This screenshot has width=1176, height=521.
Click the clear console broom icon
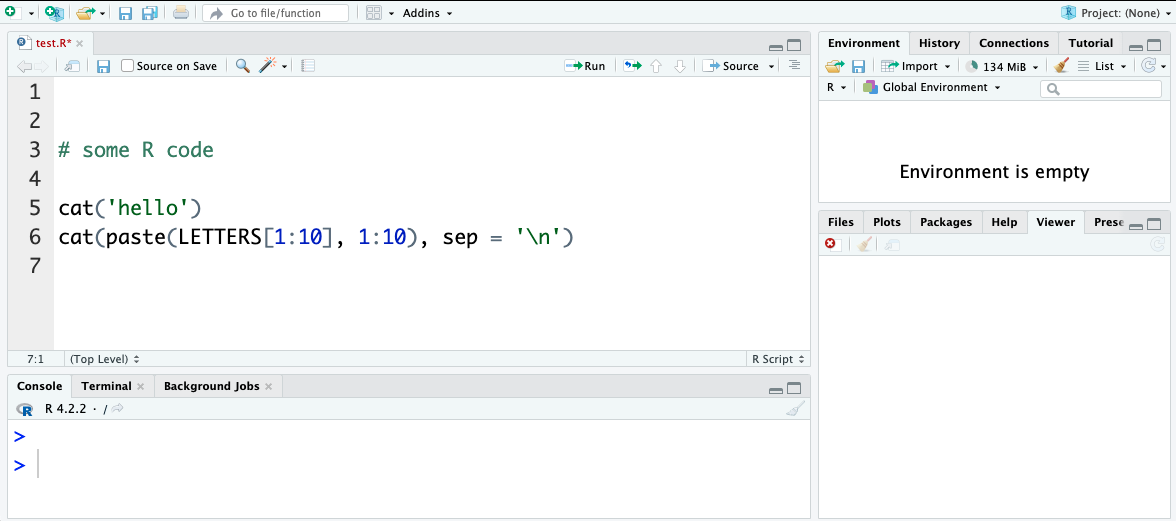point(794,408)
